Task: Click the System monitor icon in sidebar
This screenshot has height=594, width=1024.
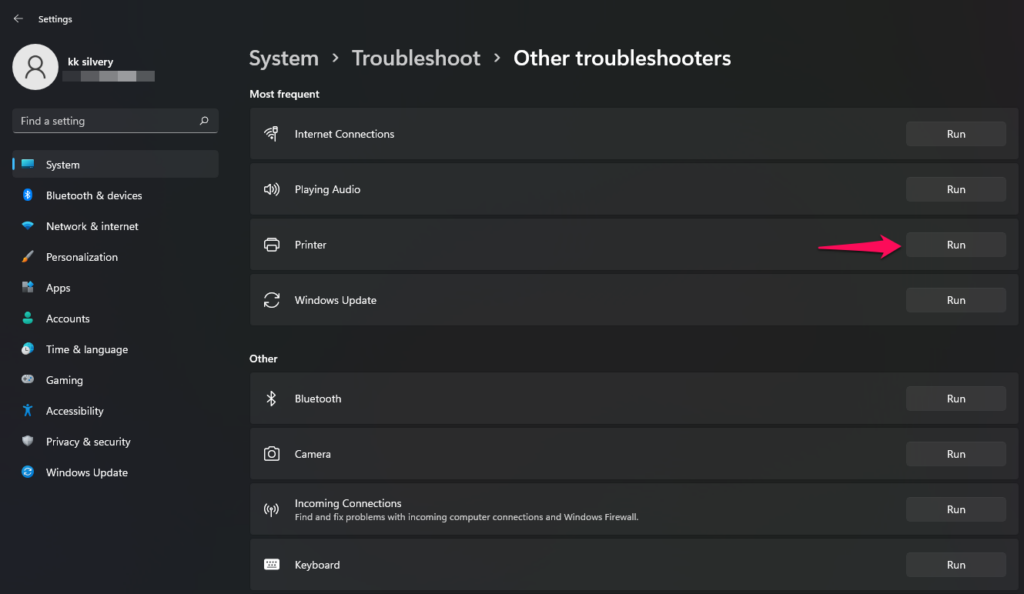Action: 27,164
